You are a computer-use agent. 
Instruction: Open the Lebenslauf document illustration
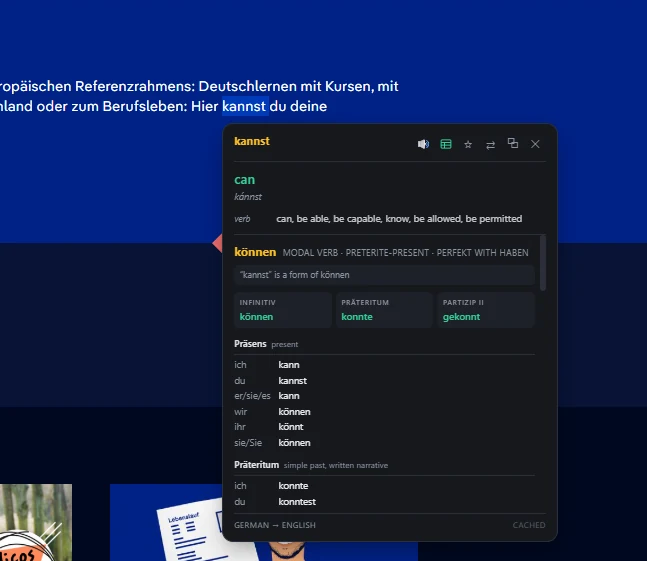point(195,531)
